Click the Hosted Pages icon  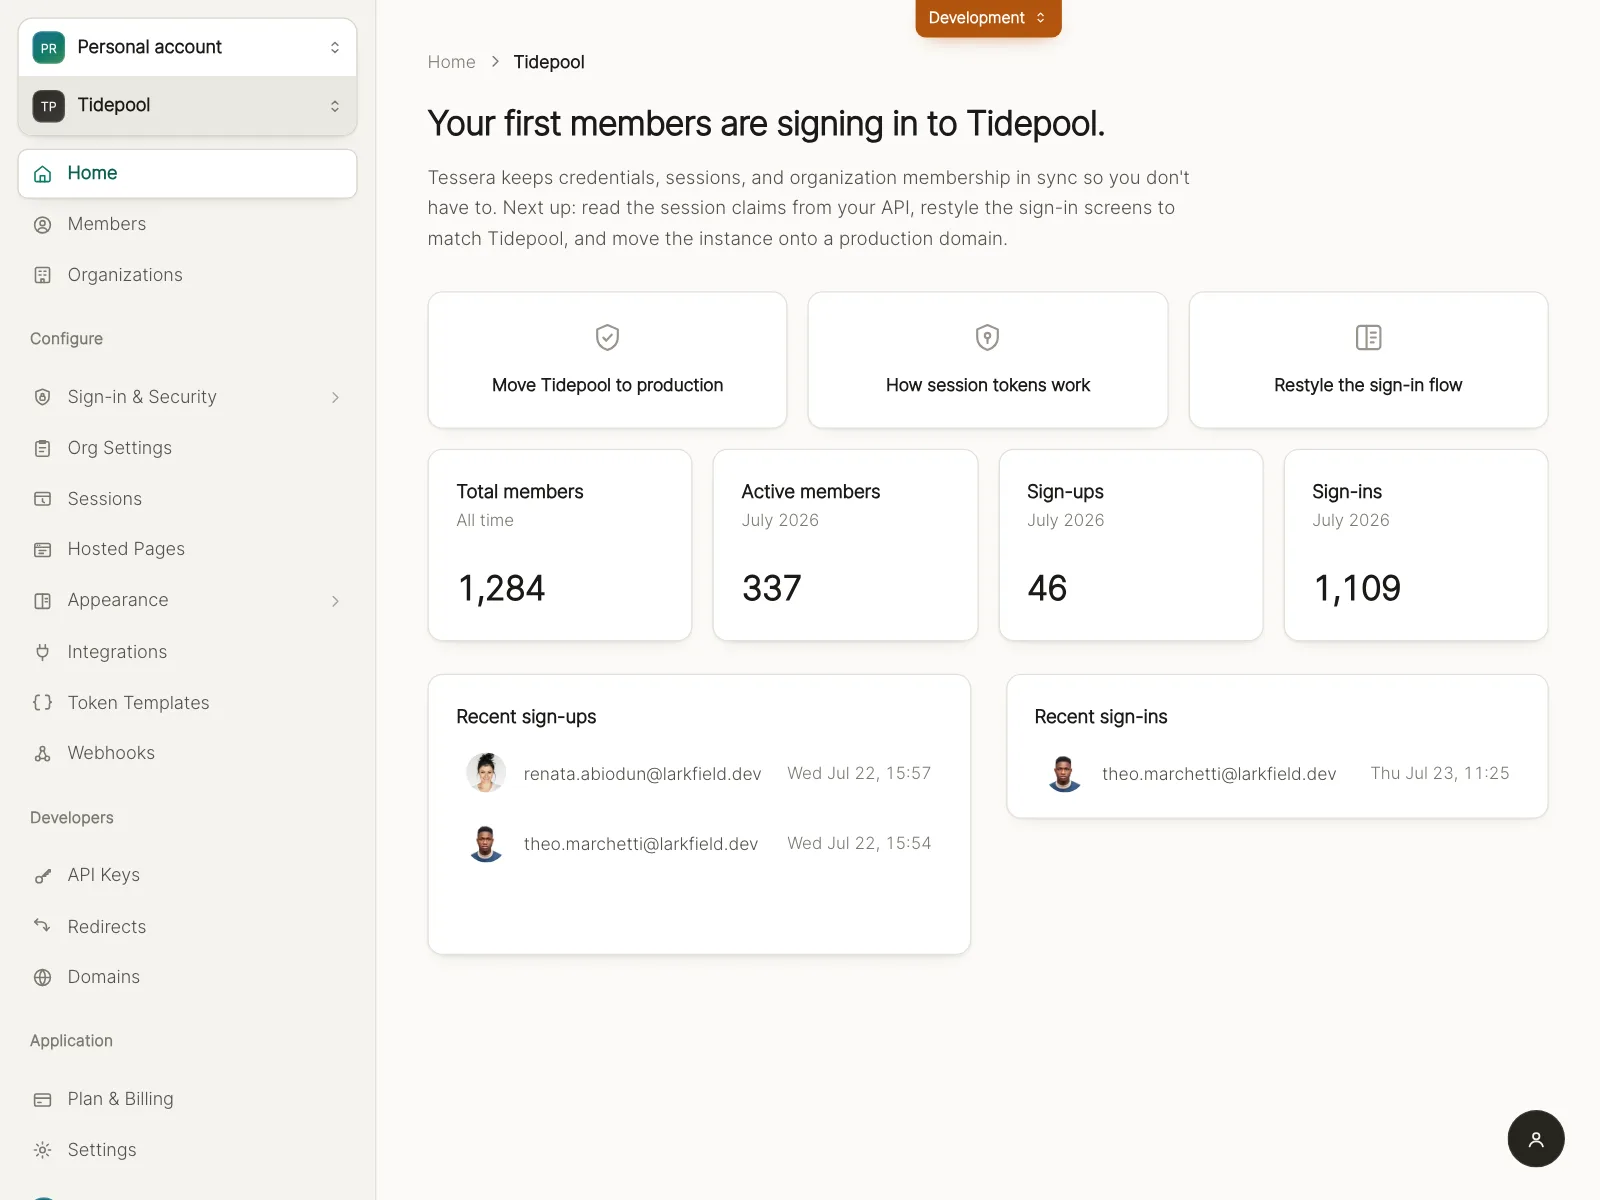pos(42,550)
